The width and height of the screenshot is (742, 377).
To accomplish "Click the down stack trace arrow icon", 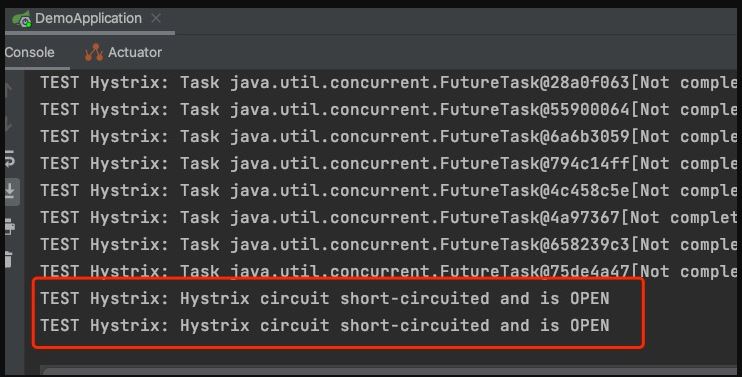I will coord(9,124).
